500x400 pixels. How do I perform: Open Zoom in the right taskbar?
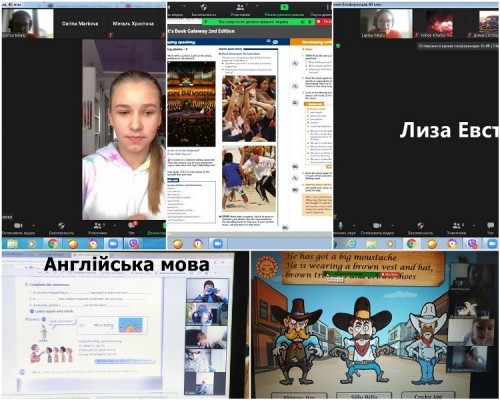pos(492,244)
